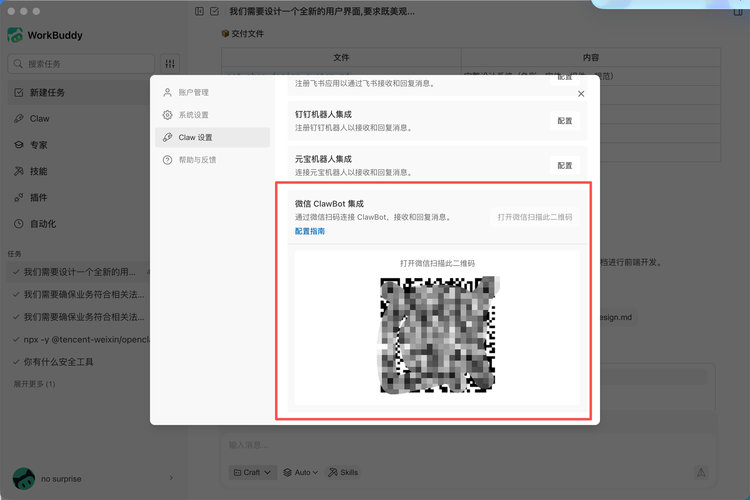
Task: Click 配置 button for 钉钉机器人集成
Action: pyautogui.click(x=564, y=121)
